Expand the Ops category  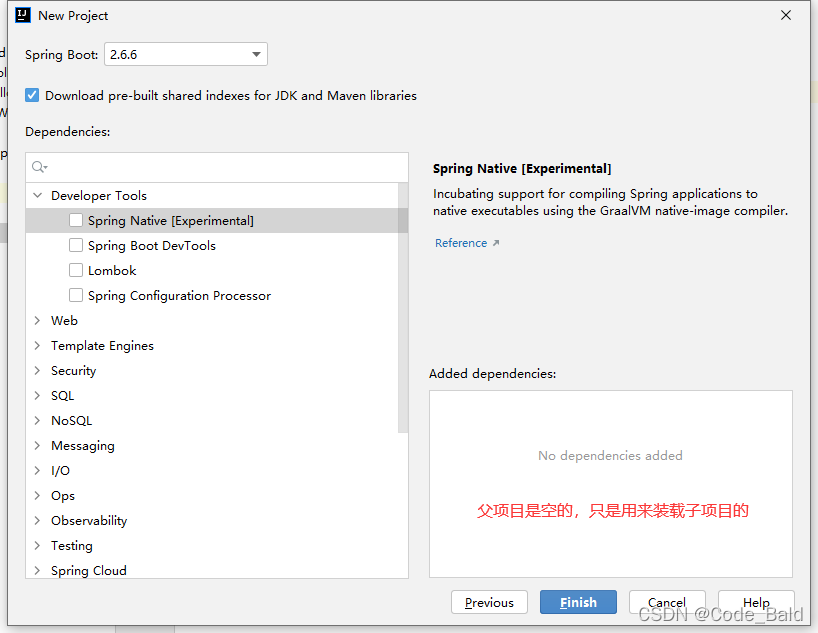pyautogui.click(x=37, y=496)
